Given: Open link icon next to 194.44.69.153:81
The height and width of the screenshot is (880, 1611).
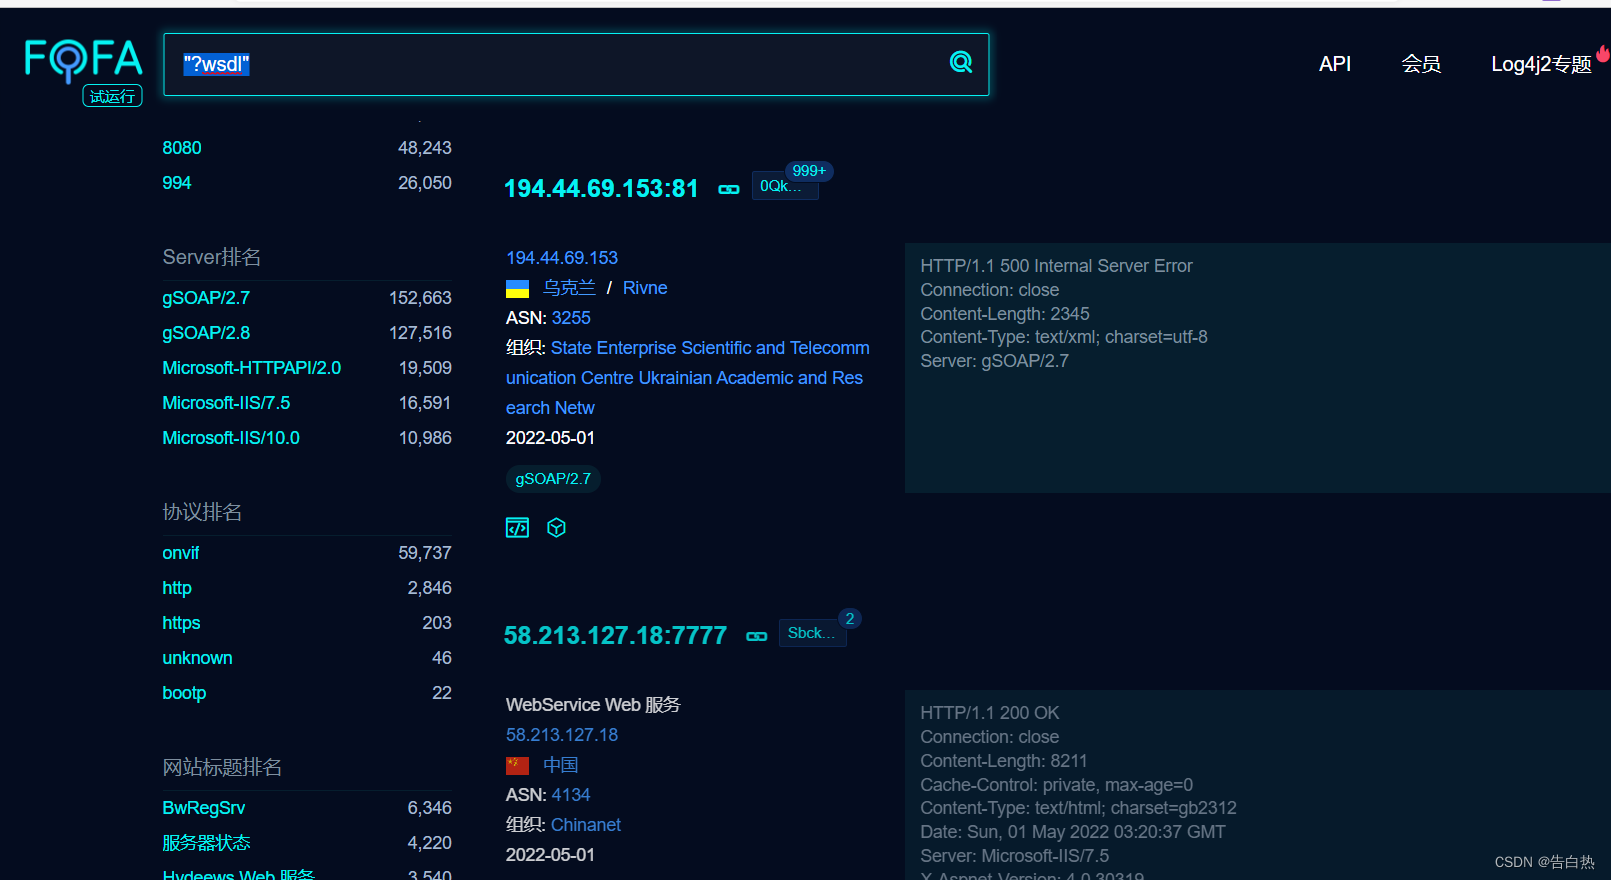Looking at the screenshot, I should (729, 189).
